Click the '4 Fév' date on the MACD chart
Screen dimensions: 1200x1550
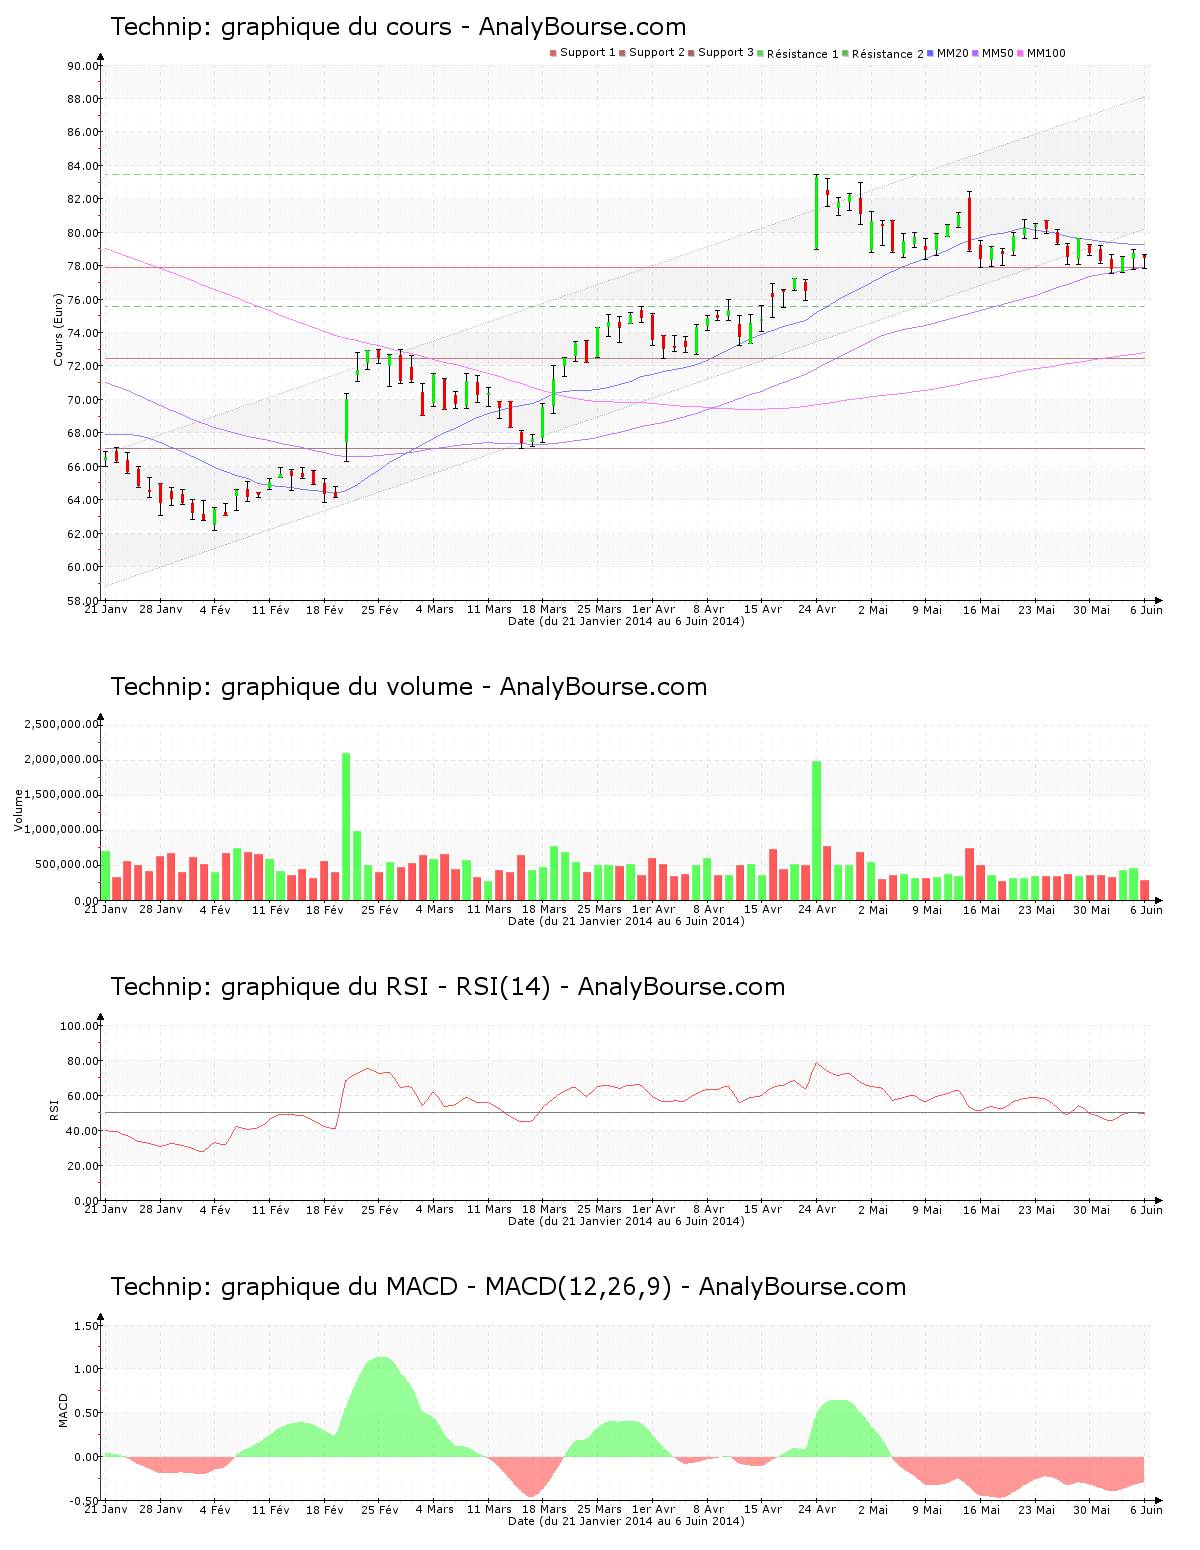214,1509
